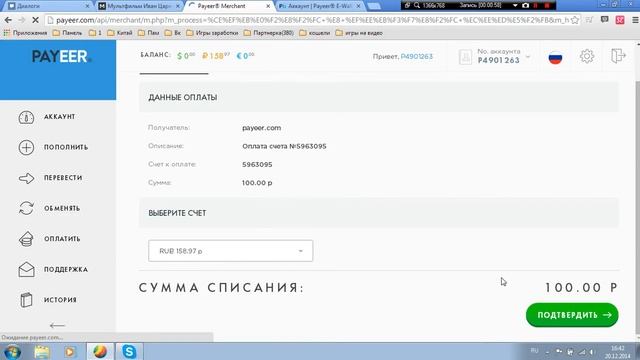
Task: Launch media player from the taskbar
Action: point(70,351)
